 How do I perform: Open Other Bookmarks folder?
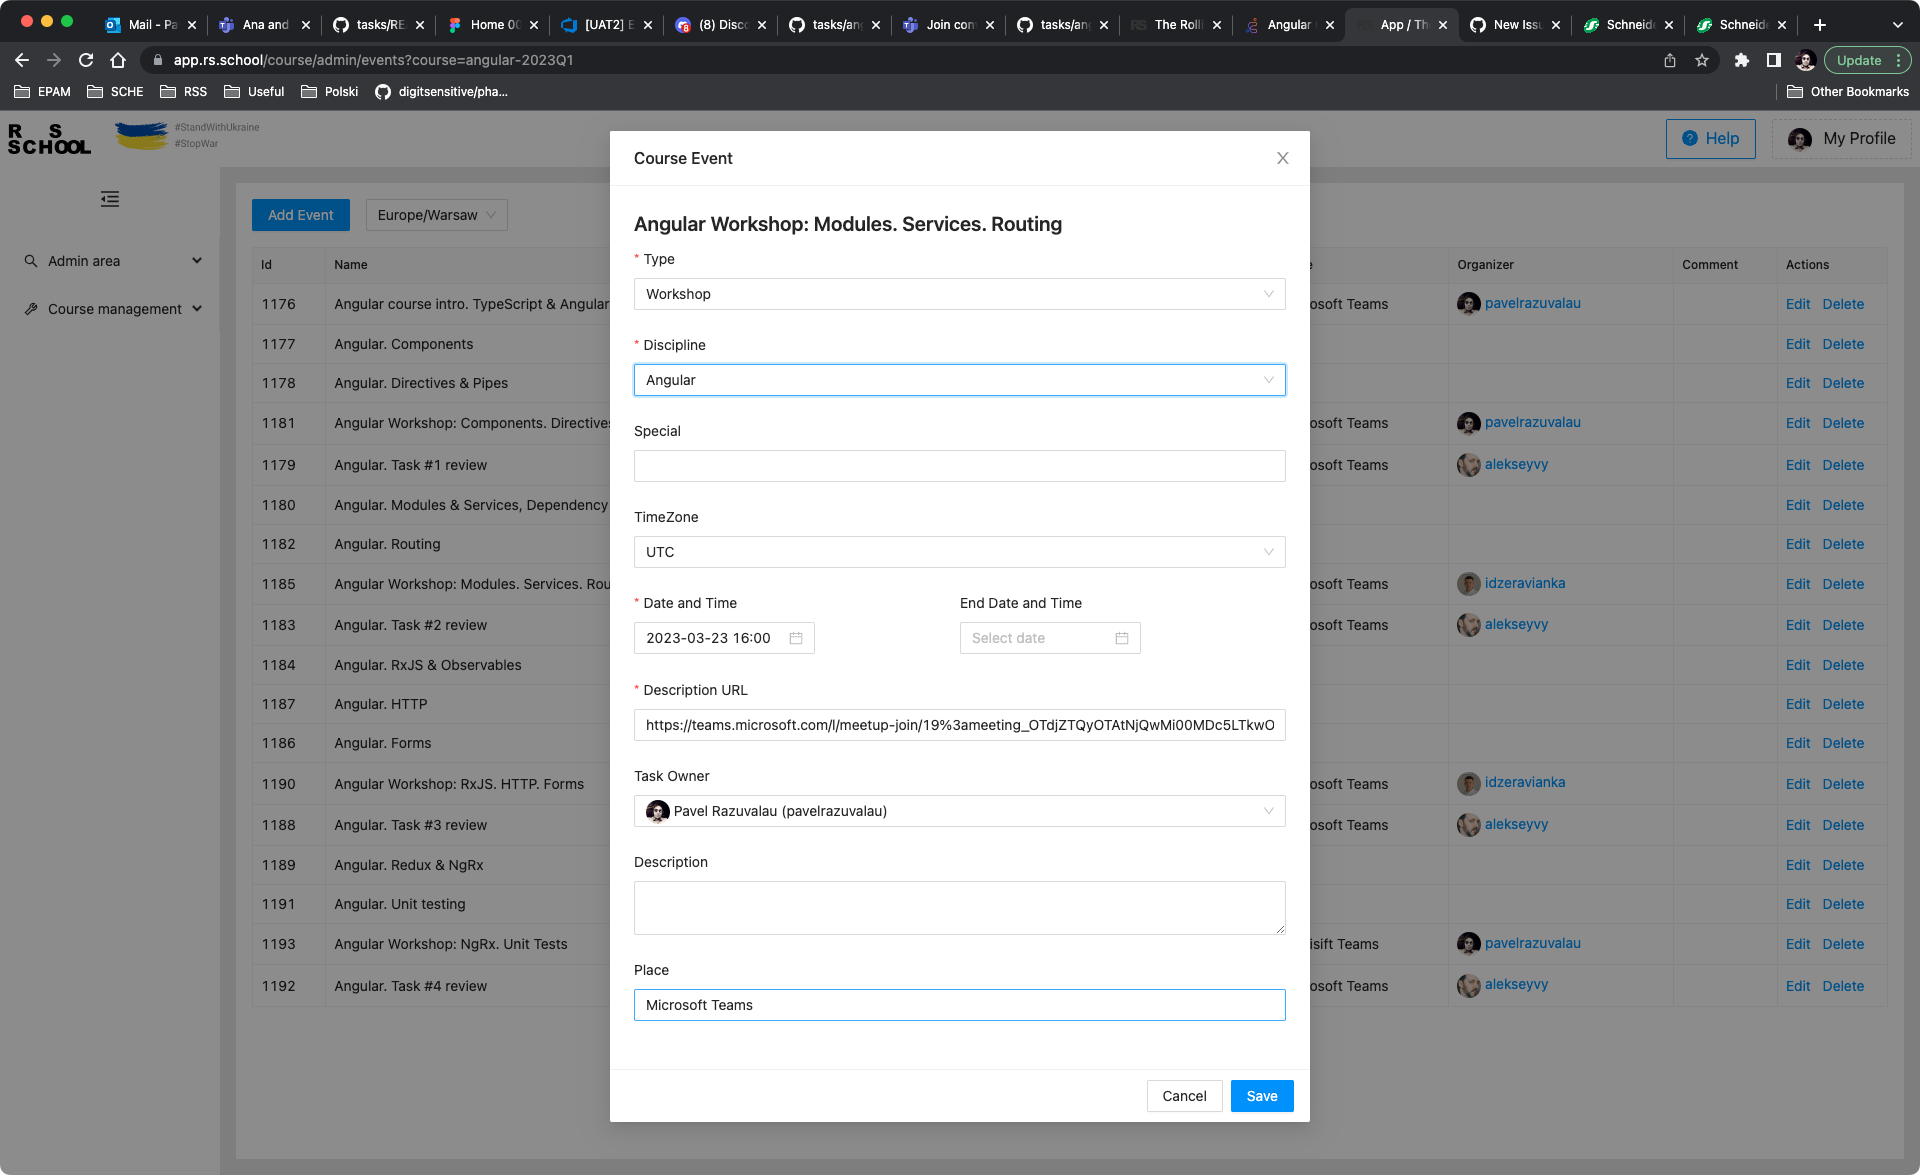(1848, 91)
